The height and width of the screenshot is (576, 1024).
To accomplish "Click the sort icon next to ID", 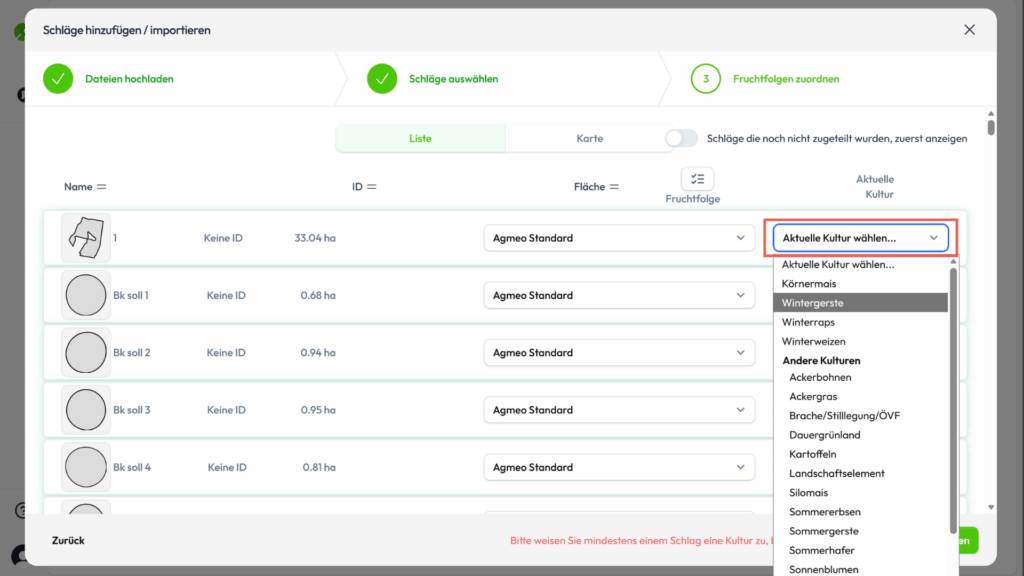I will coord(371,187).
